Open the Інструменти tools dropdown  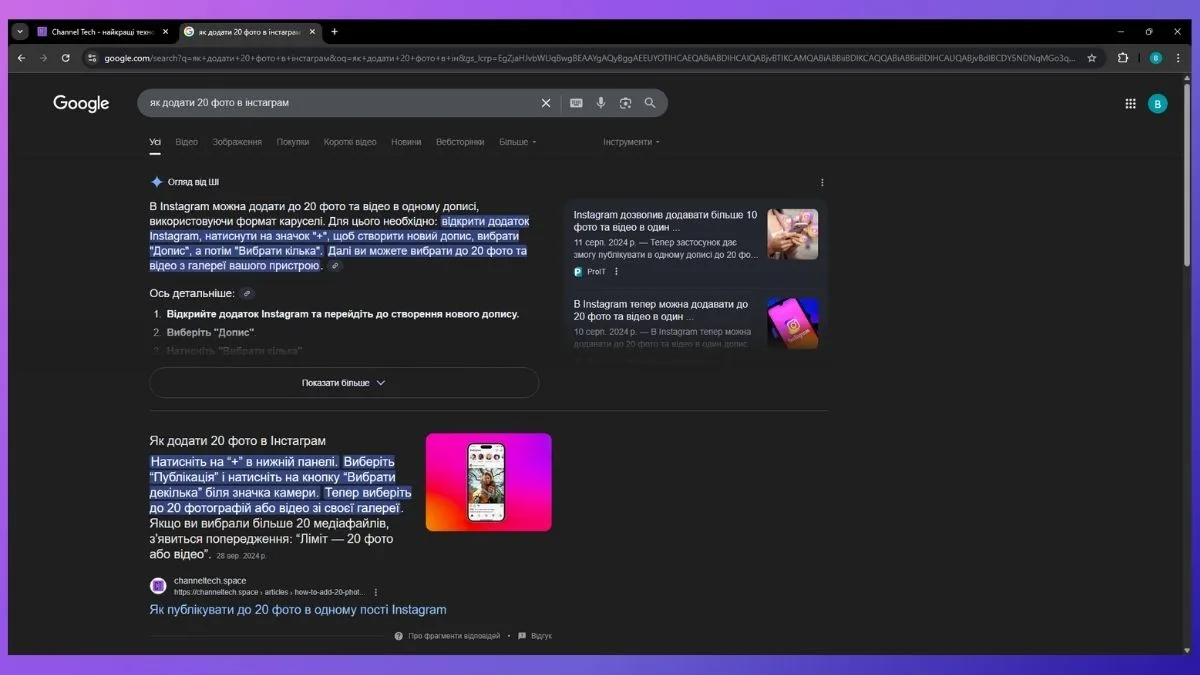pyautogui.click(x=631, y=142)
